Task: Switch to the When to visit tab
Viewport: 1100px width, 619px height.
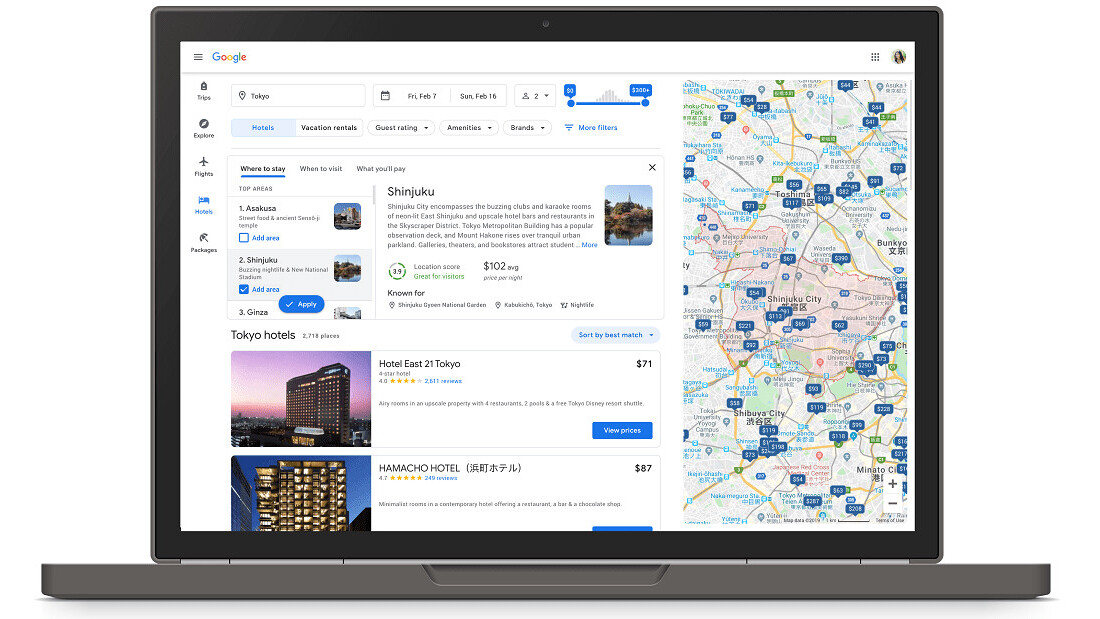Action: pyautogui.click(x=320, y=169)
